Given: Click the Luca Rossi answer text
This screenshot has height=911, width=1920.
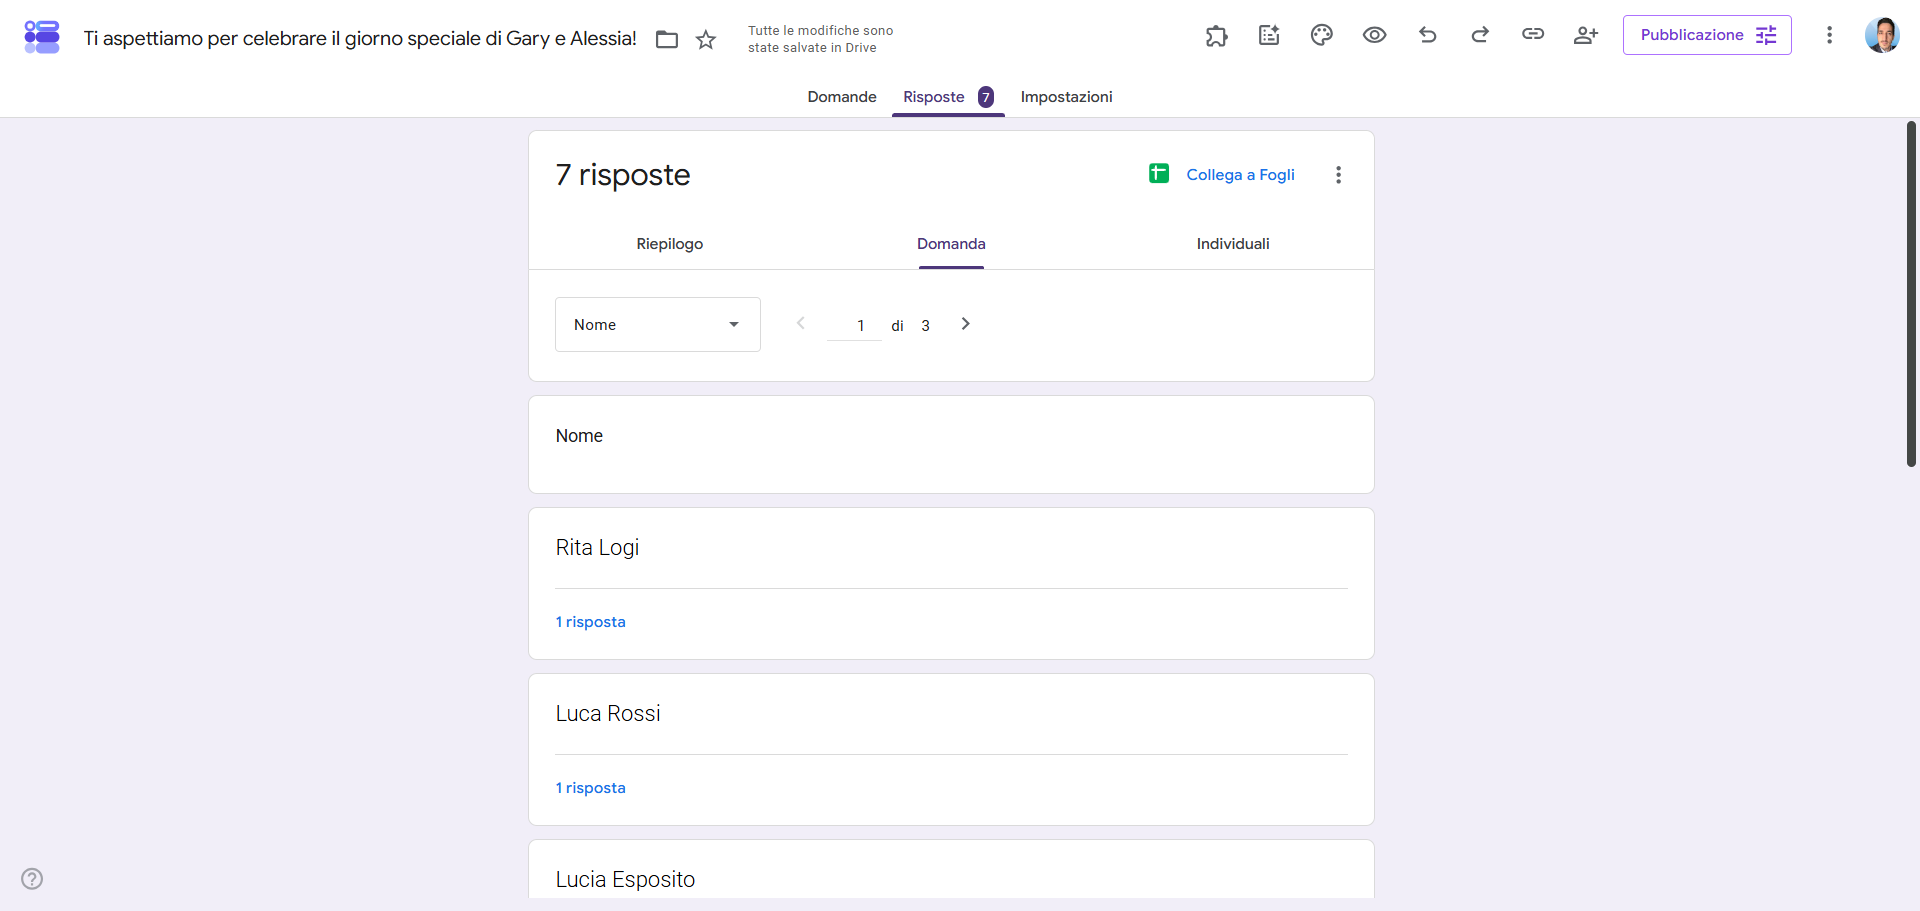Looking at the screenshot, I should click(608, 714).
